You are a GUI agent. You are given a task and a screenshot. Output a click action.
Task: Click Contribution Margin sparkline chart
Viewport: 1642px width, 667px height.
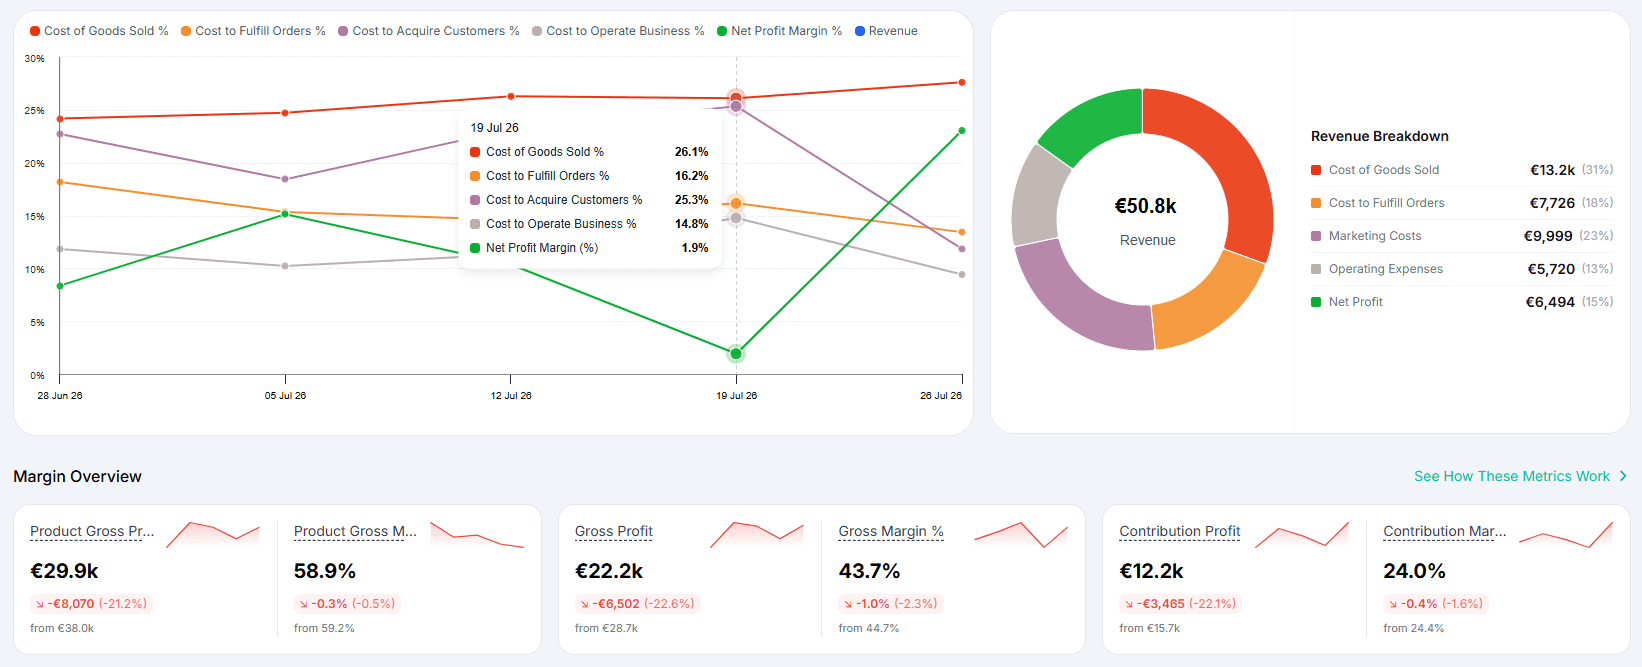(1566, 534)
